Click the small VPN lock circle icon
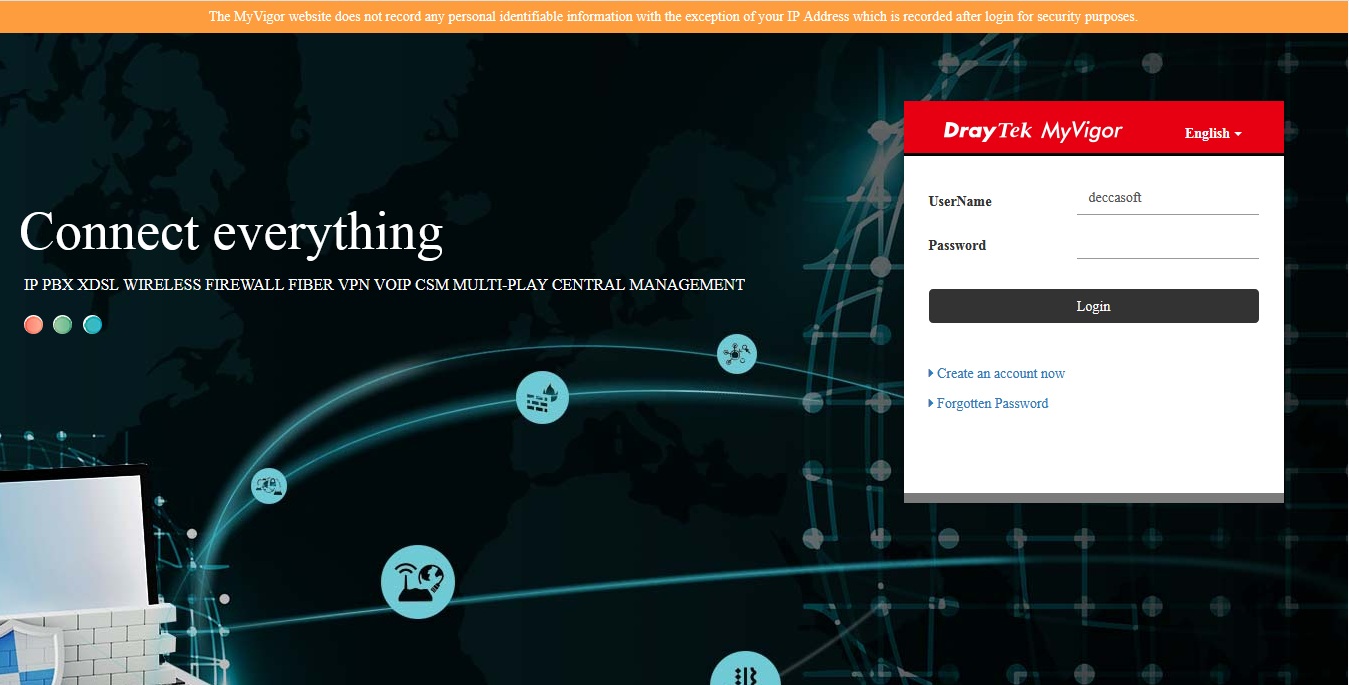The width and height of the screenshot is (1349, 685). point(268,486)
